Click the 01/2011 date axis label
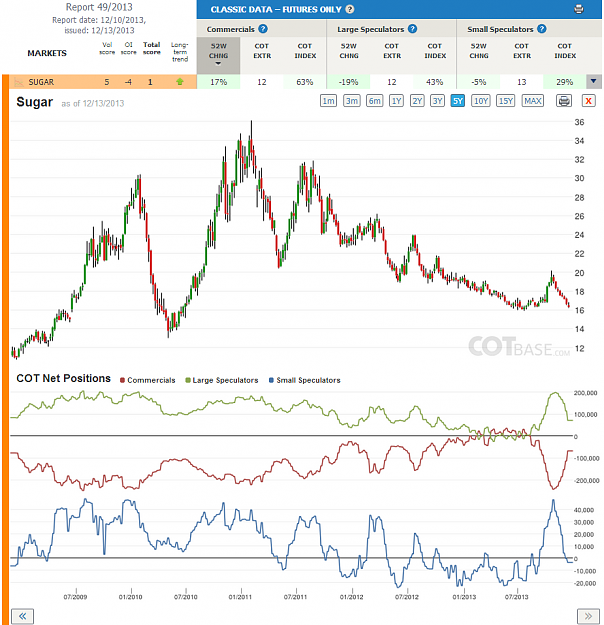This screenshot has width=604, height=625. tap(240, 597)
